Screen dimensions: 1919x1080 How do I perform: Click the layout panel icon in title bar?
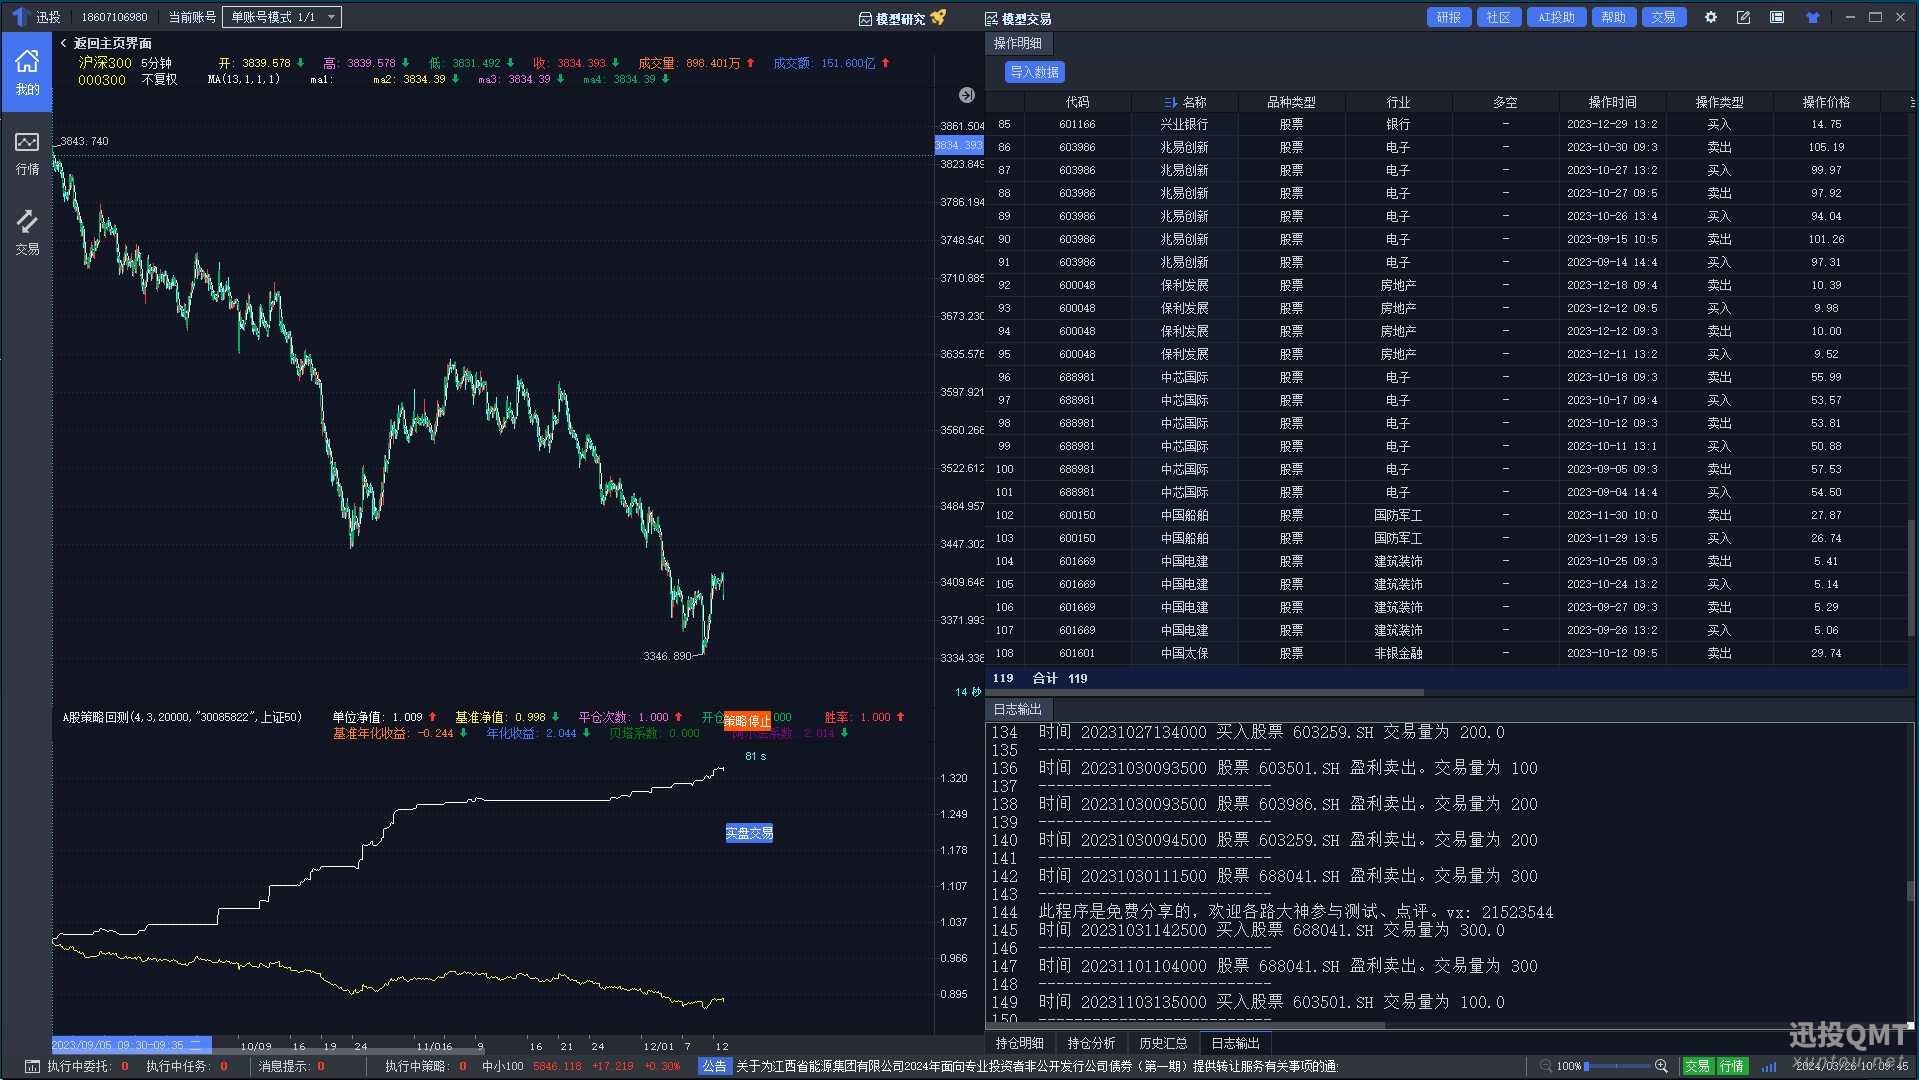pos(1777,17)
